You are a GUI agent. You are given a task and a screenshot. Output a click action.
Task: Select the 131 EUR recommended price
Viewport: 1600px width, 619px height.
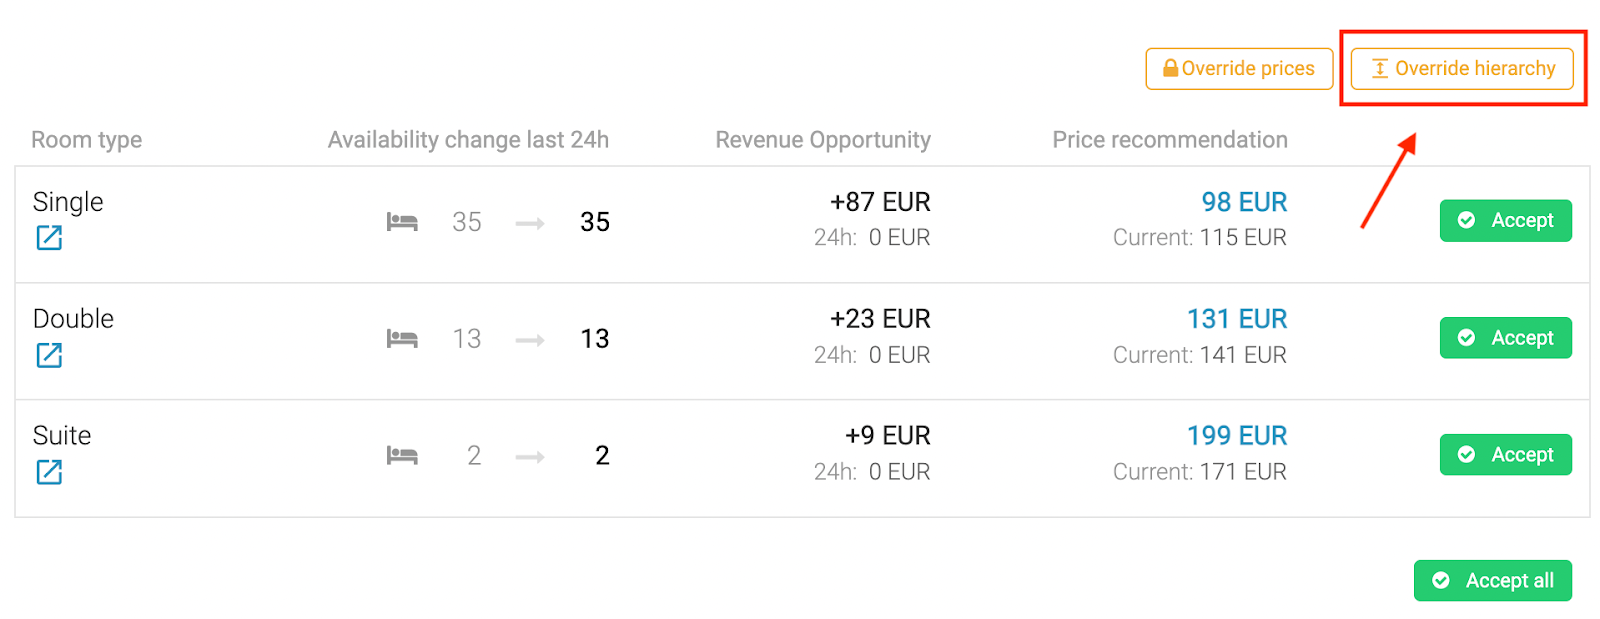pyautogui.click(x=1237, y=319)
